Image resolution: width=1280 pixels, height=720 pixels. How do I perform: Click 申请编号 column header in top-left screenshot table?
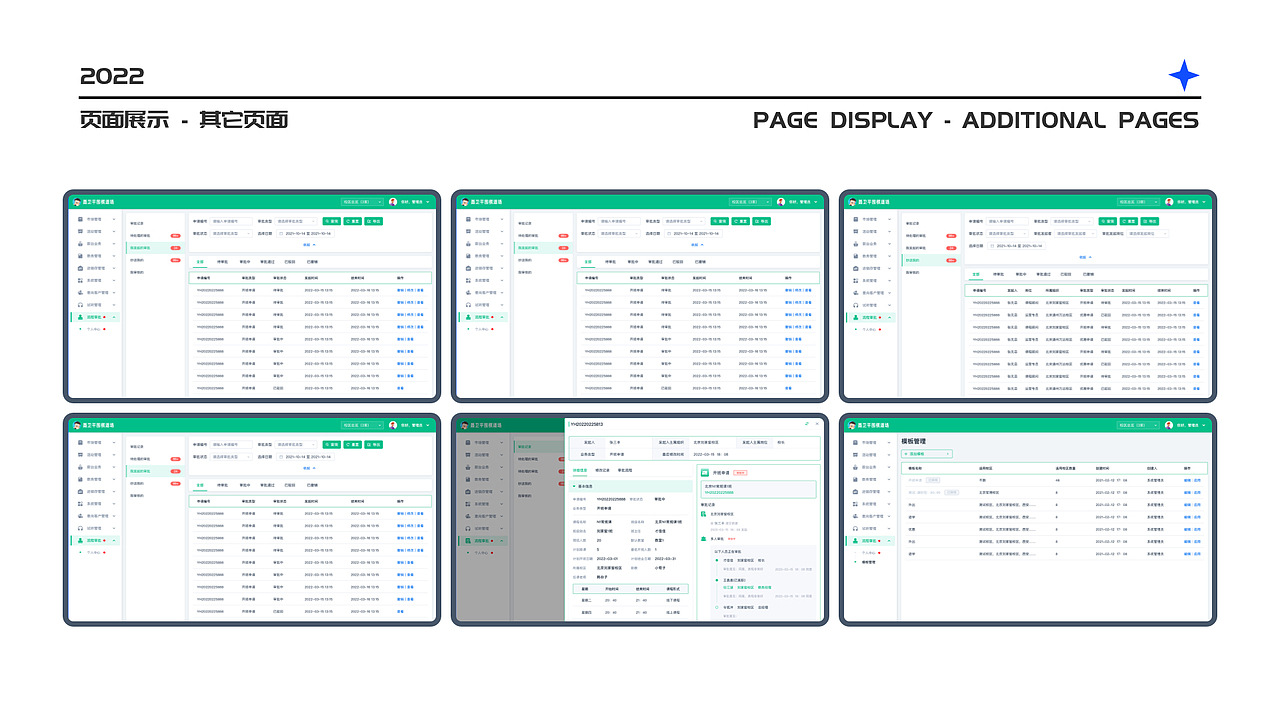203,278
